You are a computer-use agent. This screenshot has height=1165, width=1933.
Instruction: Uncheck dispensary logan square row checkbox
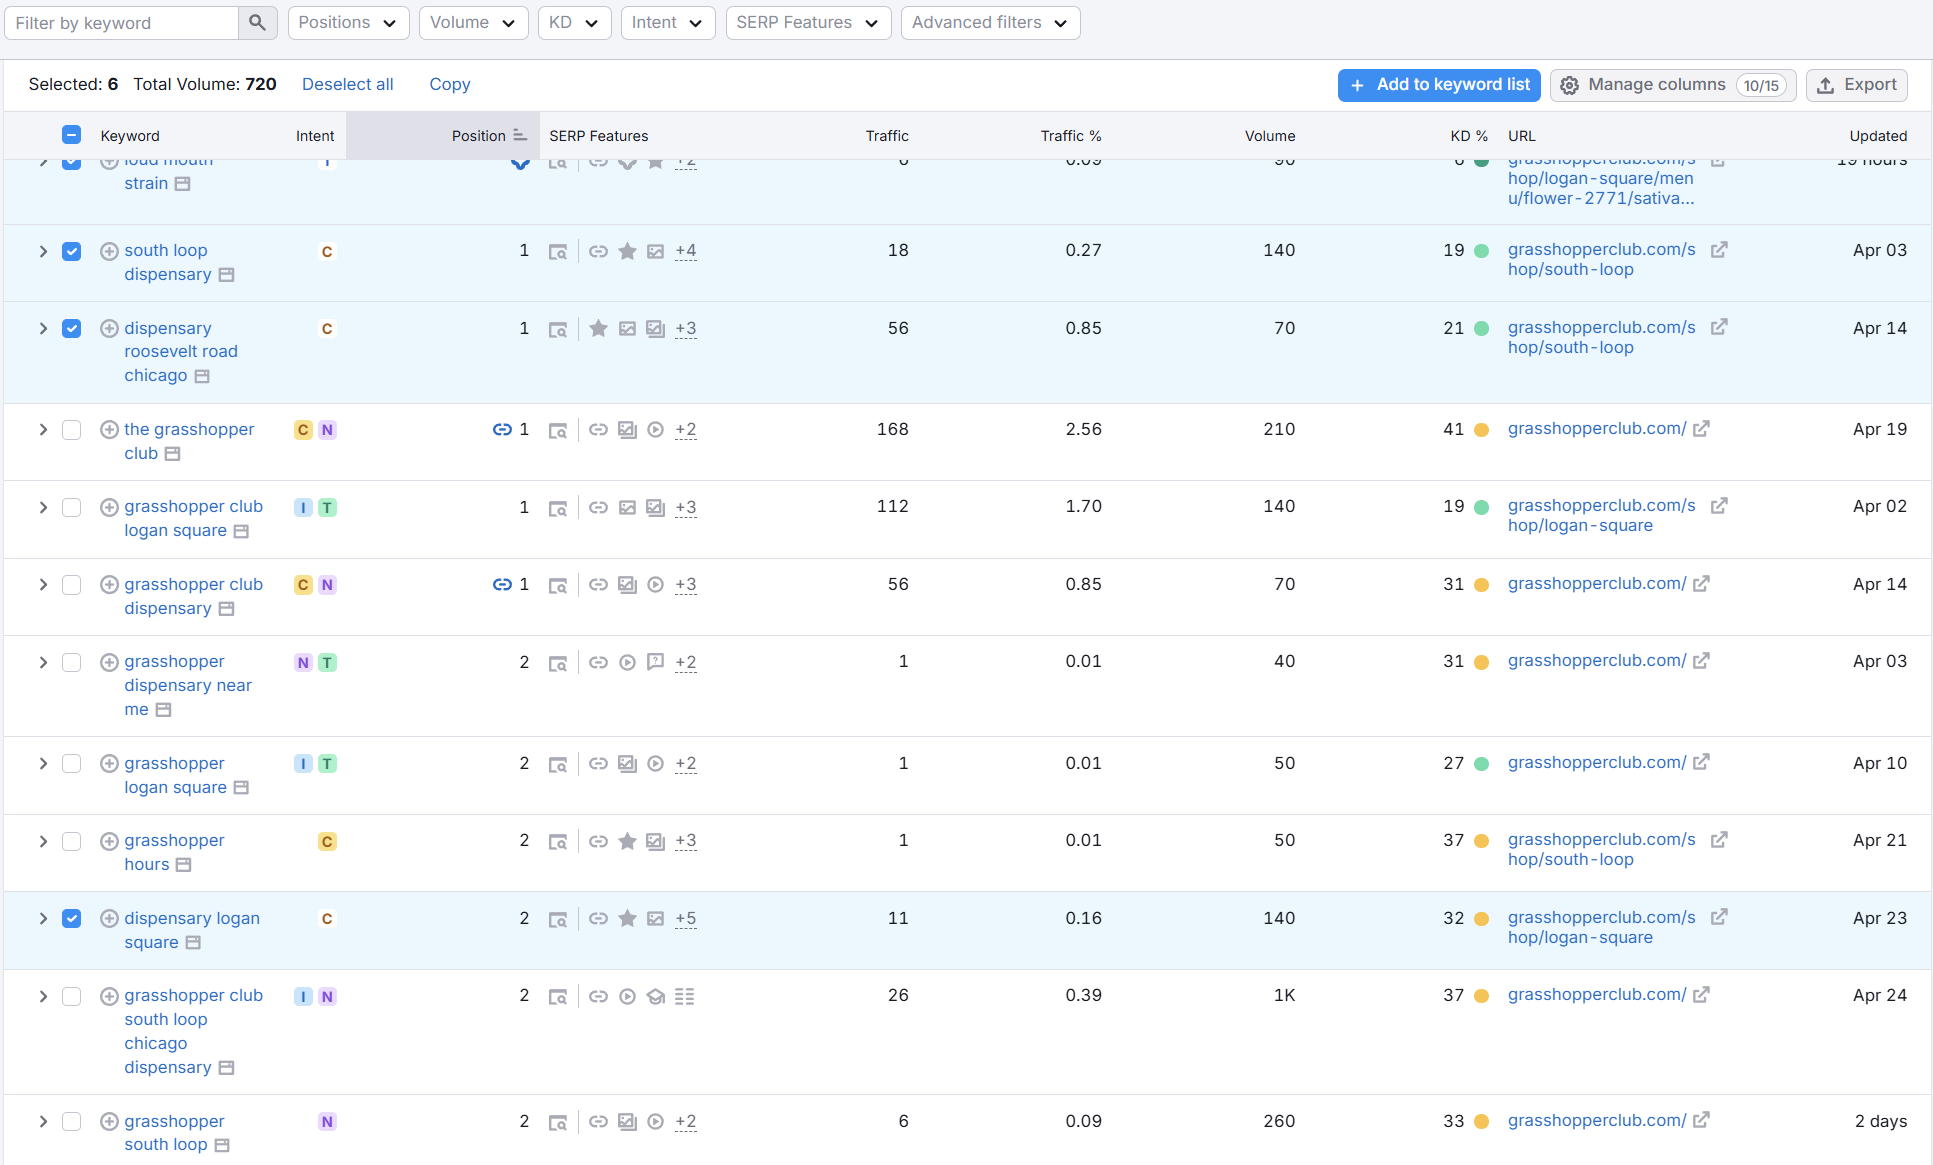pyautogui.click(x=71, y=919)
